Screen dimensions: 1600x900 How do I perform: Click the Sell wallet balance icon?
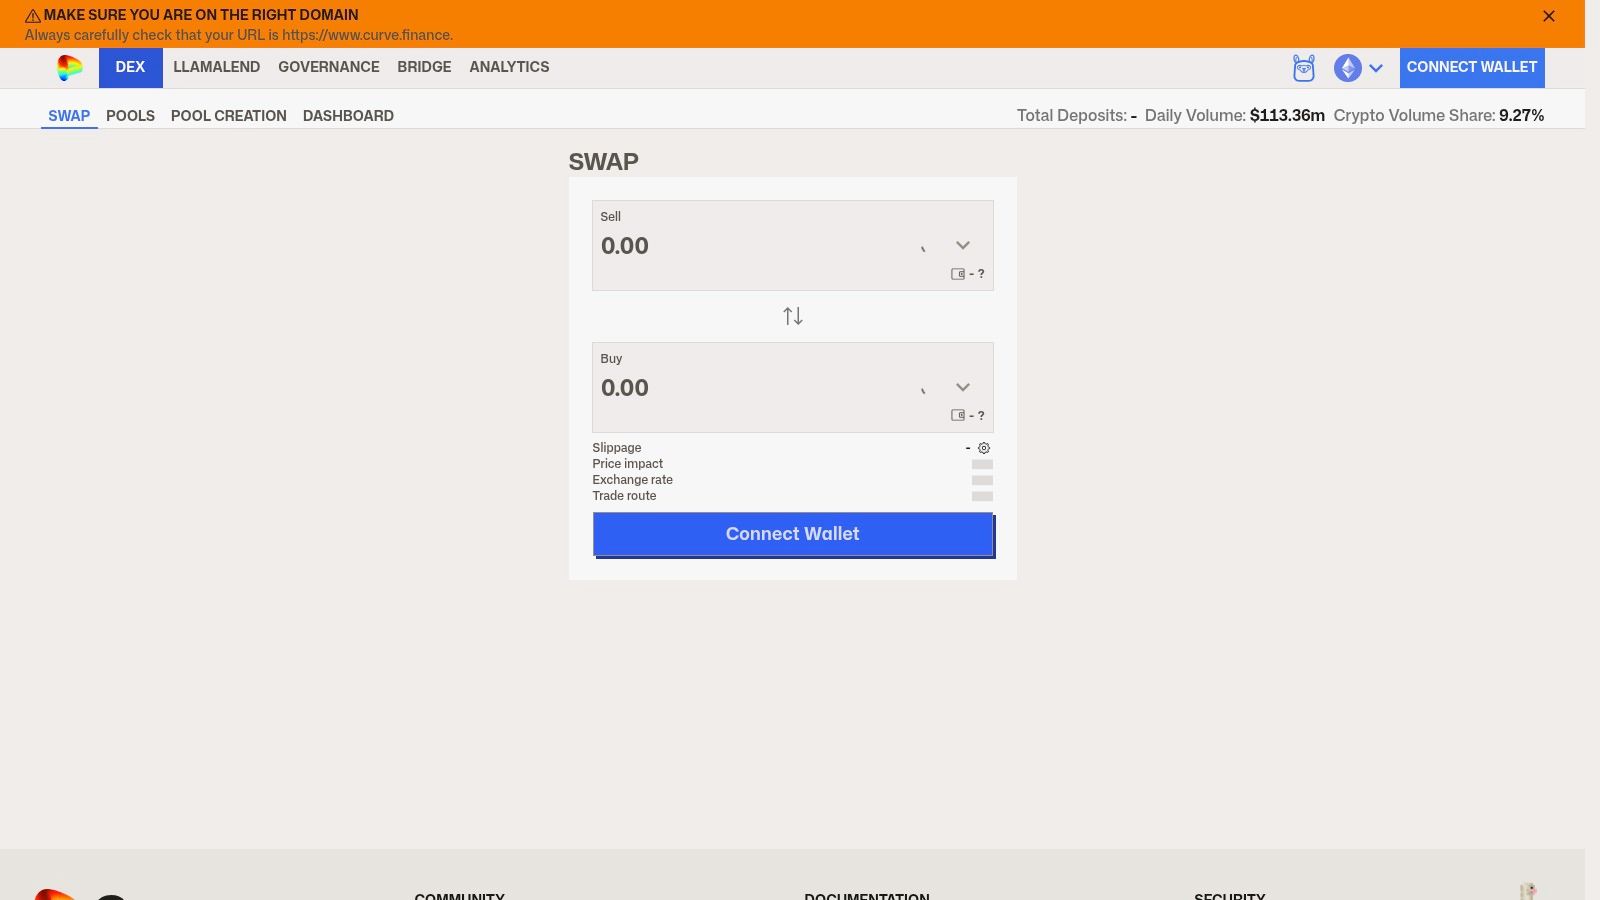958,274
